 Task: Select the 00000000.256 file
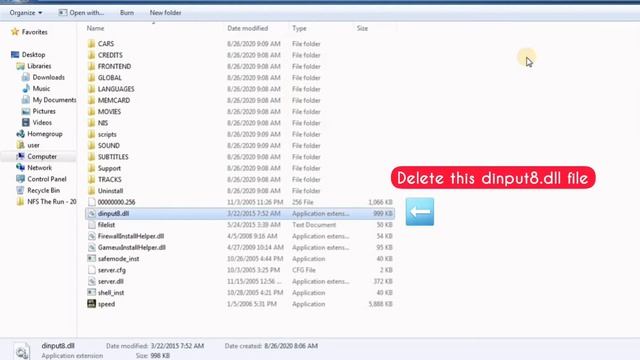(x=116, y=202)
